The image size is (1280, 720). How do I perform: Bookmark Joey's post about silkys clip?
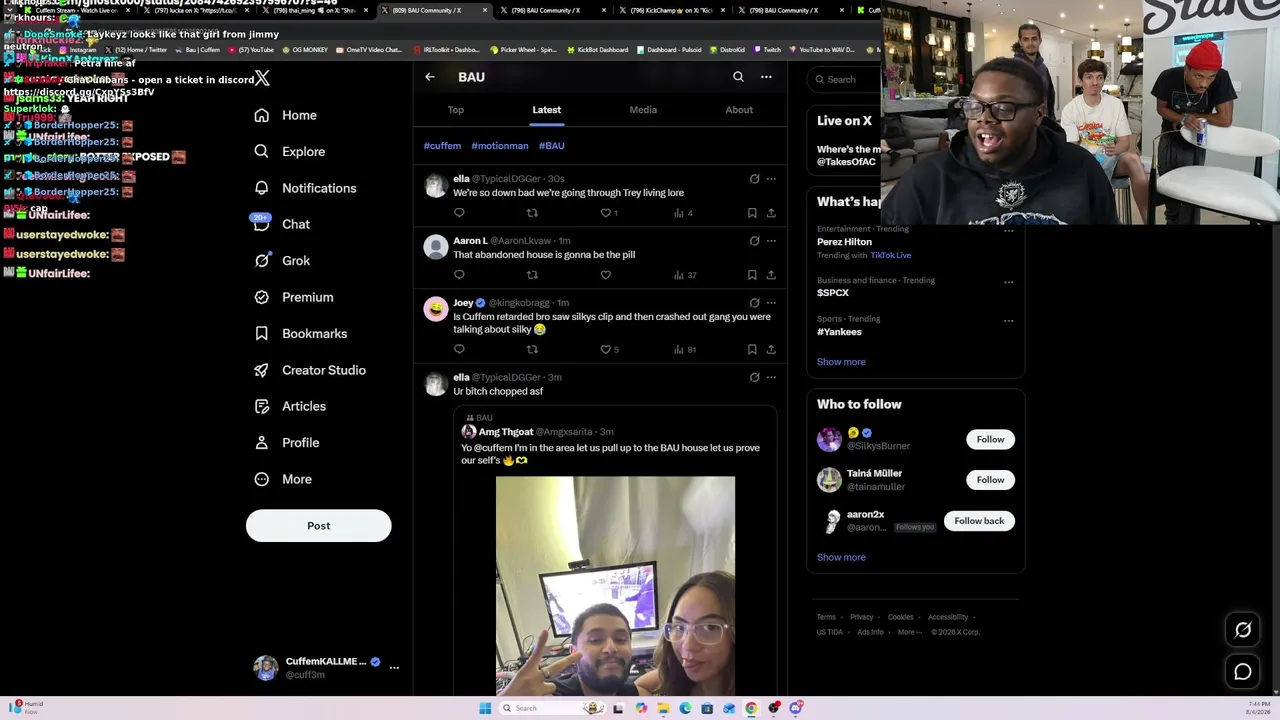click(x=752, y=349)
